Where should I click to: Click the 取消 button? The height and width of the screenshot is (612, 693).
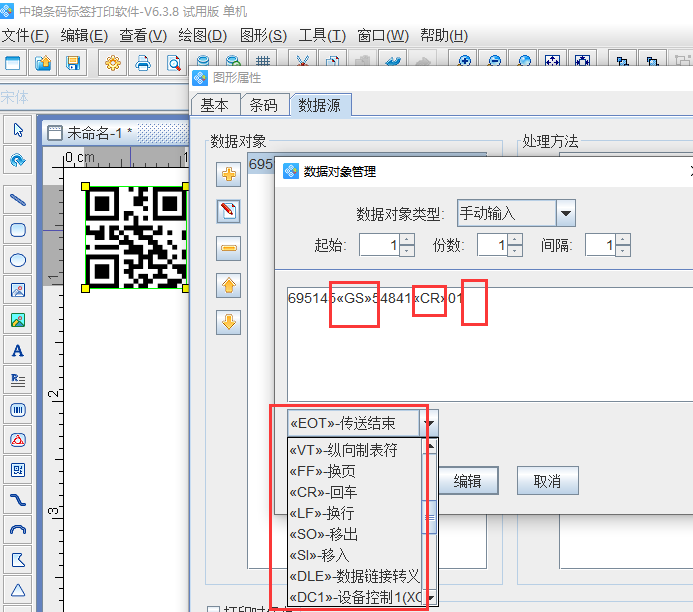(547, 481)
